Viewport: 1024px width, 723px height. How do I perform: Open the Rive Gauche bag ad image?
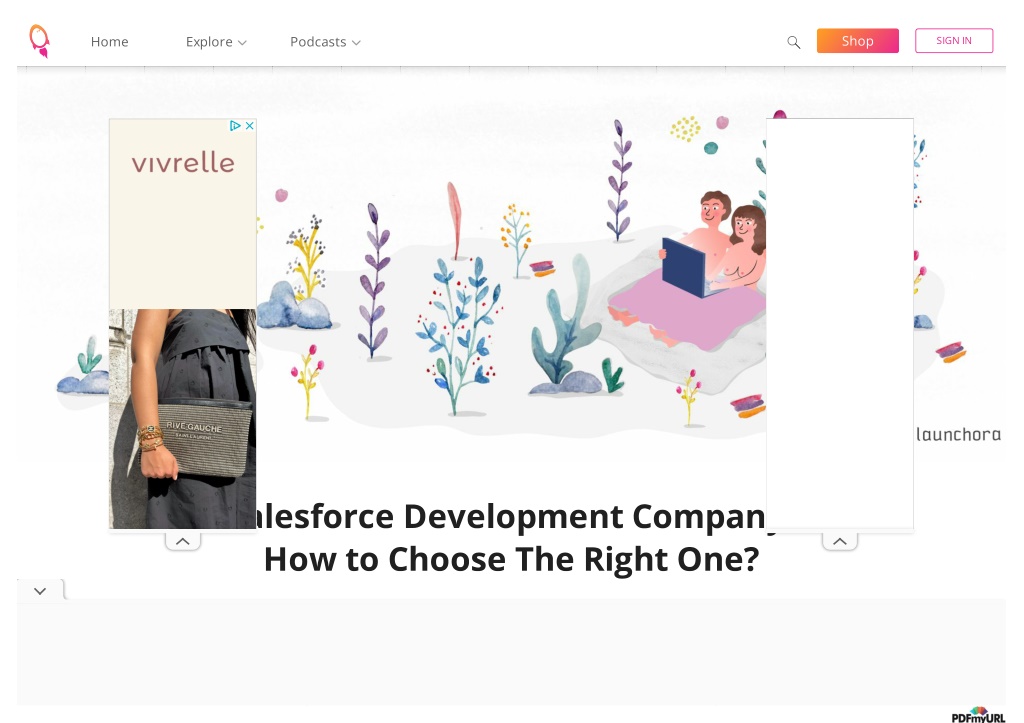pyautogui.click(x=182, y=419)
